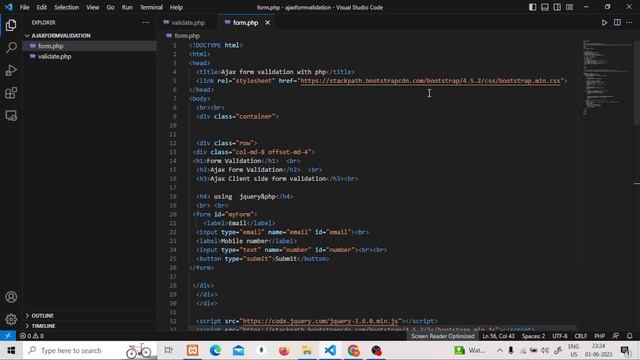Open Remote Explorer view
Image resolution: width=640 pixels, height=360 pixels.
[11, 116]
